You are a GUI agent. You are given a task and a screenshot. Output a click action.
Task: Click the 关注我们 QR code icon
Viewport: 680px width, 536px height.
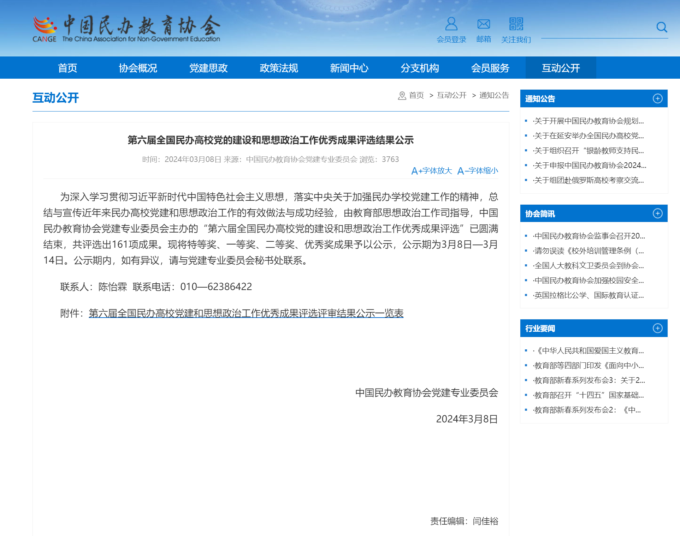[x=516, y=24]
